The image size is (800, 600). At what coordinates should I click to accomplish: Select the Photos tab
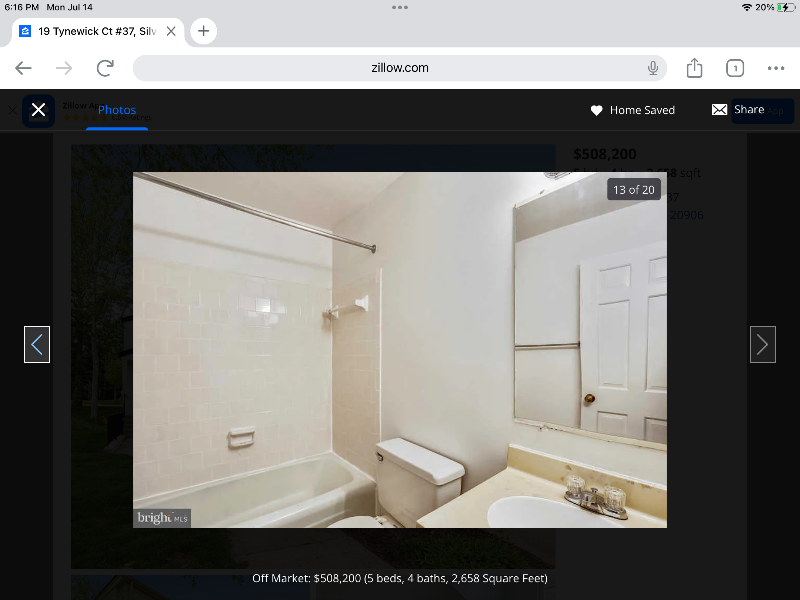point(117,110)
